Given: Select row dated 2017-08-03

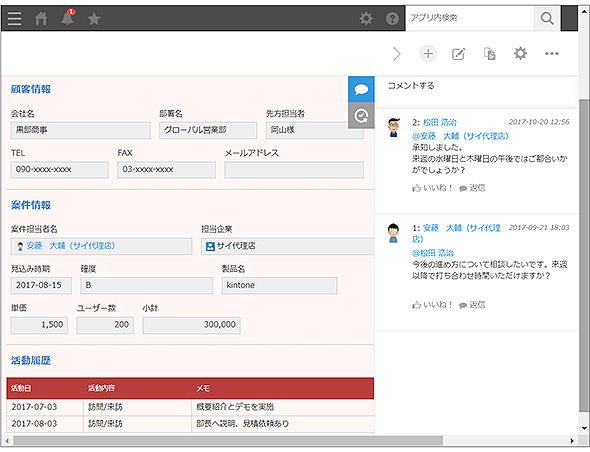Looking at the screenshot, I should point(190,424).
